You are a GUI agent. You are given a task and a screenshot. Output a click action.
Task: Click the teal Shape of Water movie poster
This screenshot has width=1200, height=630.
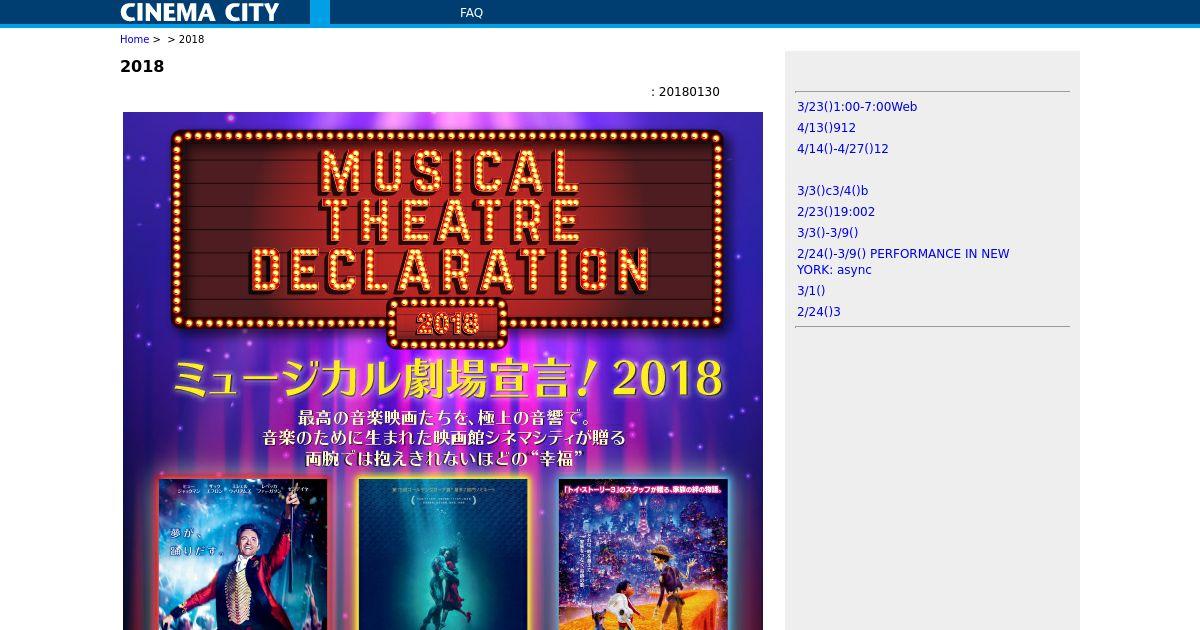pyautogui.click(x=443, y=554)
